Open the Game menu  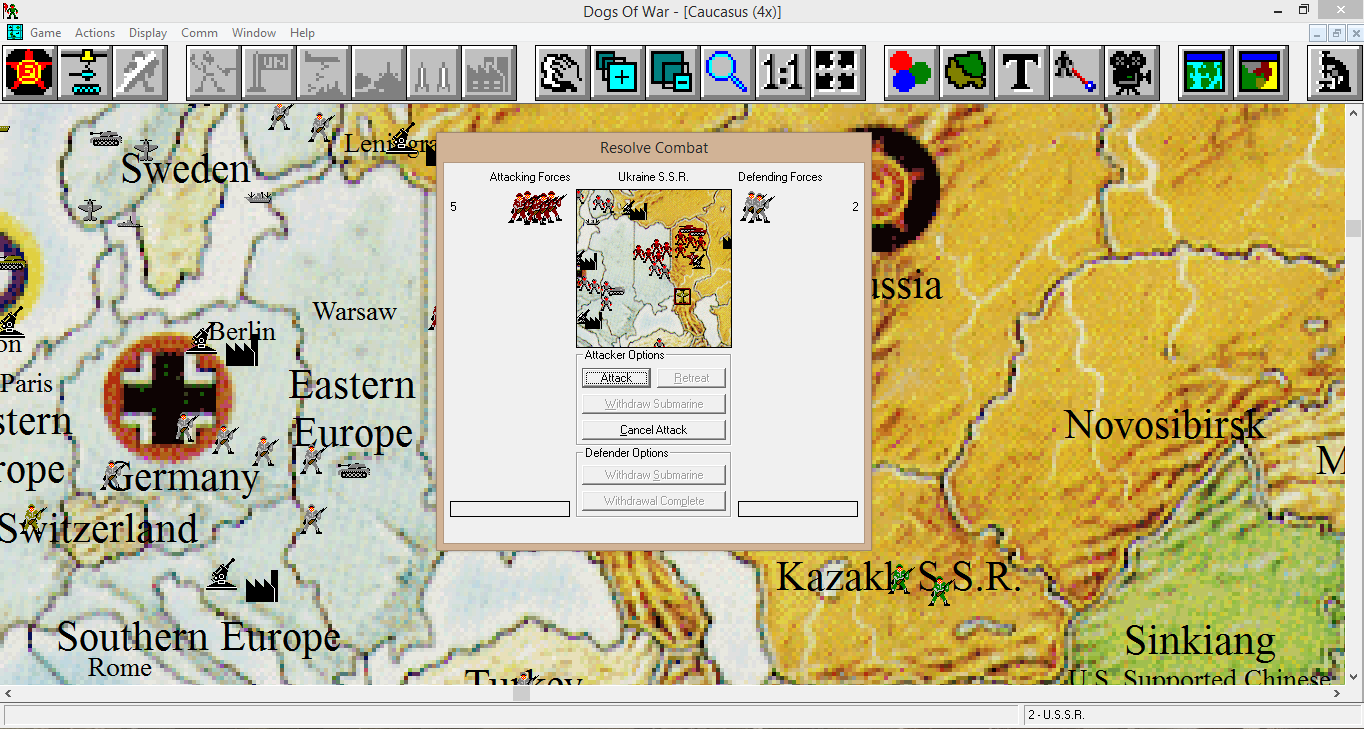(x=45, y=33)
